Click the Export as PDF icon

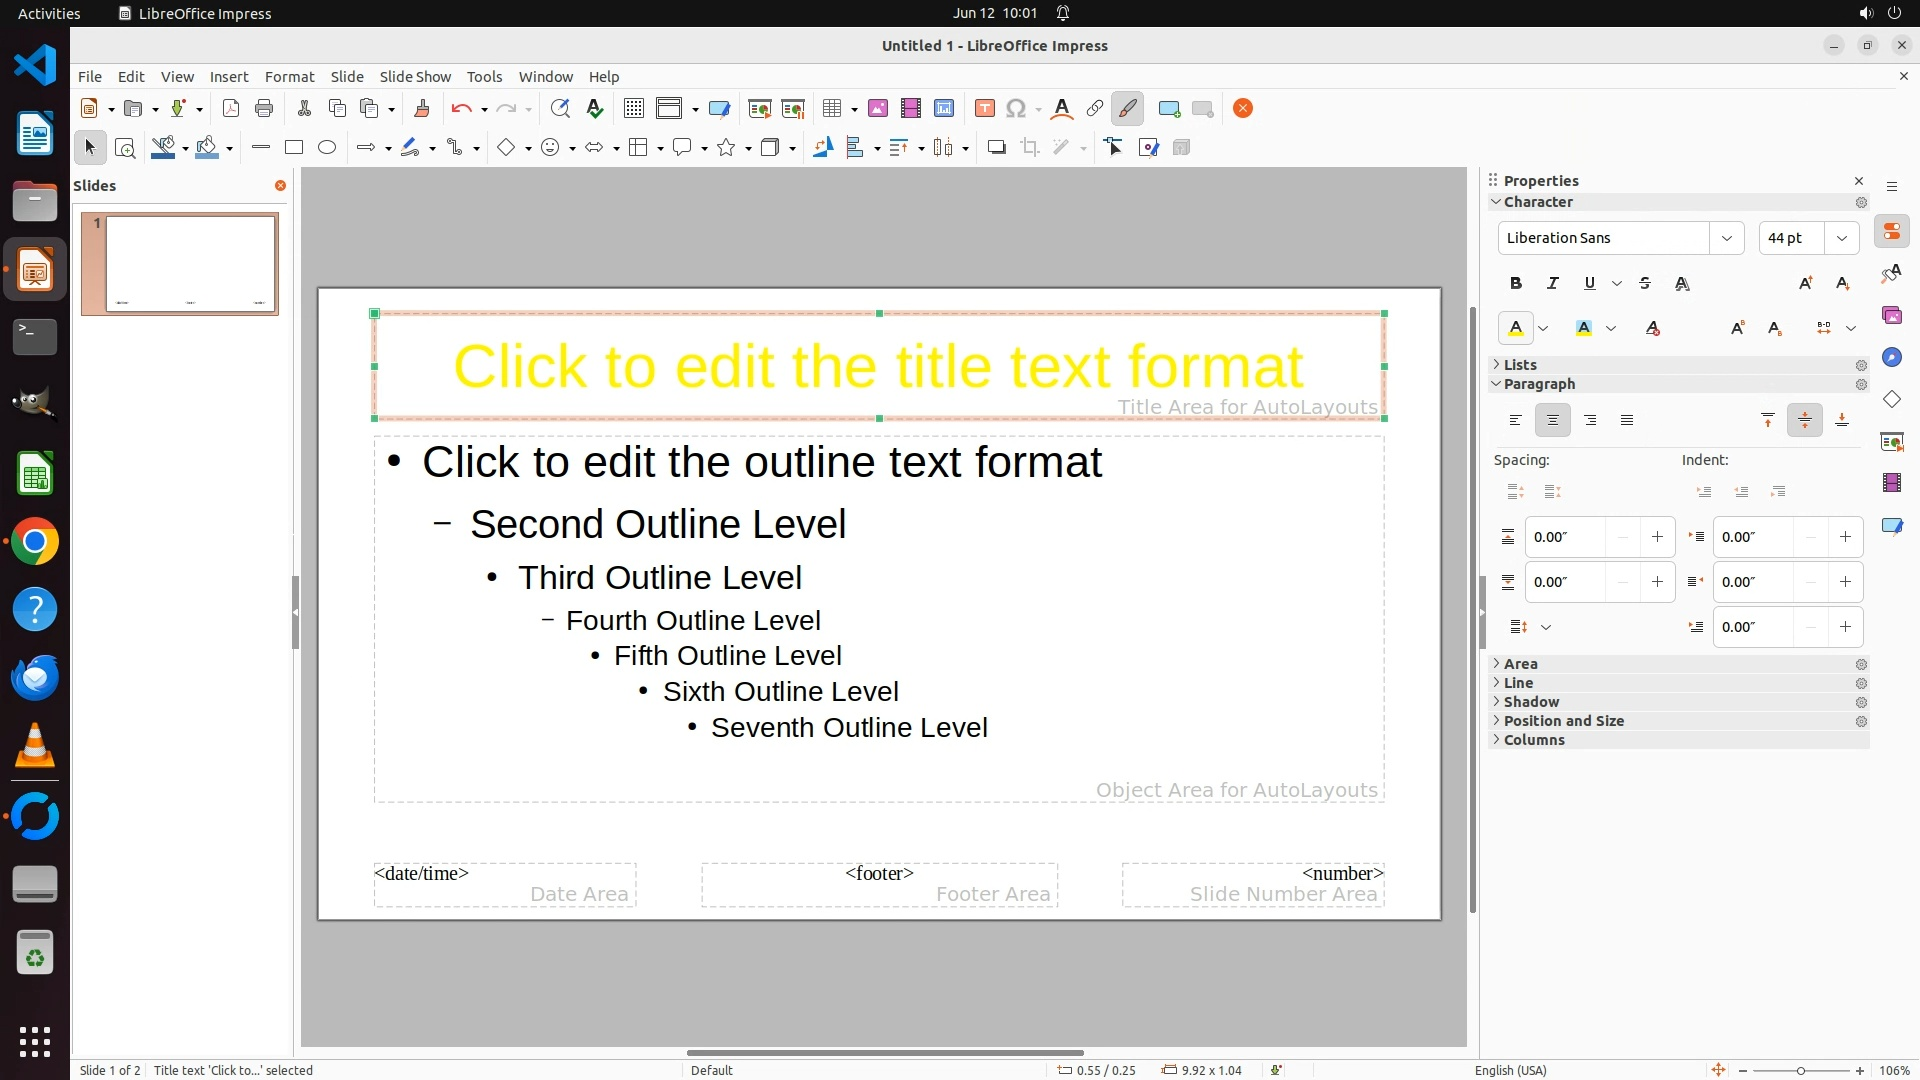tap(231, 109)
